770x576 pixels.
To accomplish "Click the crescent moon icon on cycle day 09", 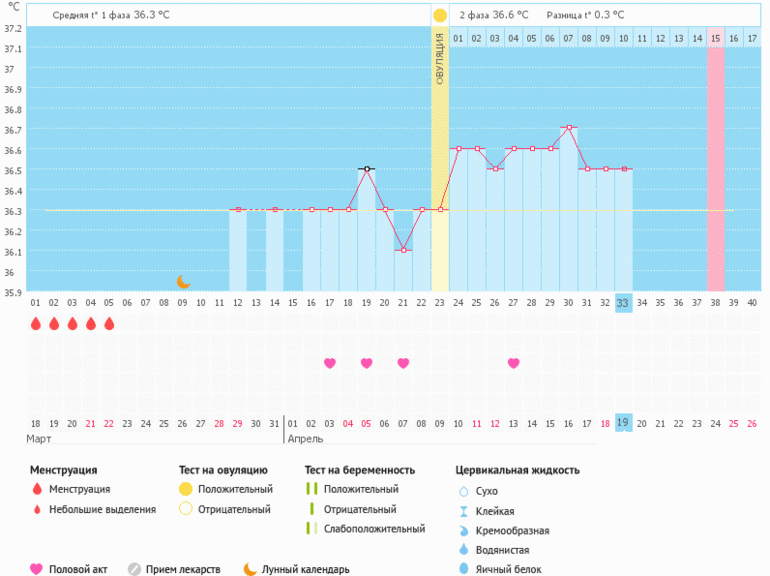I will pyautogui.click(x=183, y=282).
